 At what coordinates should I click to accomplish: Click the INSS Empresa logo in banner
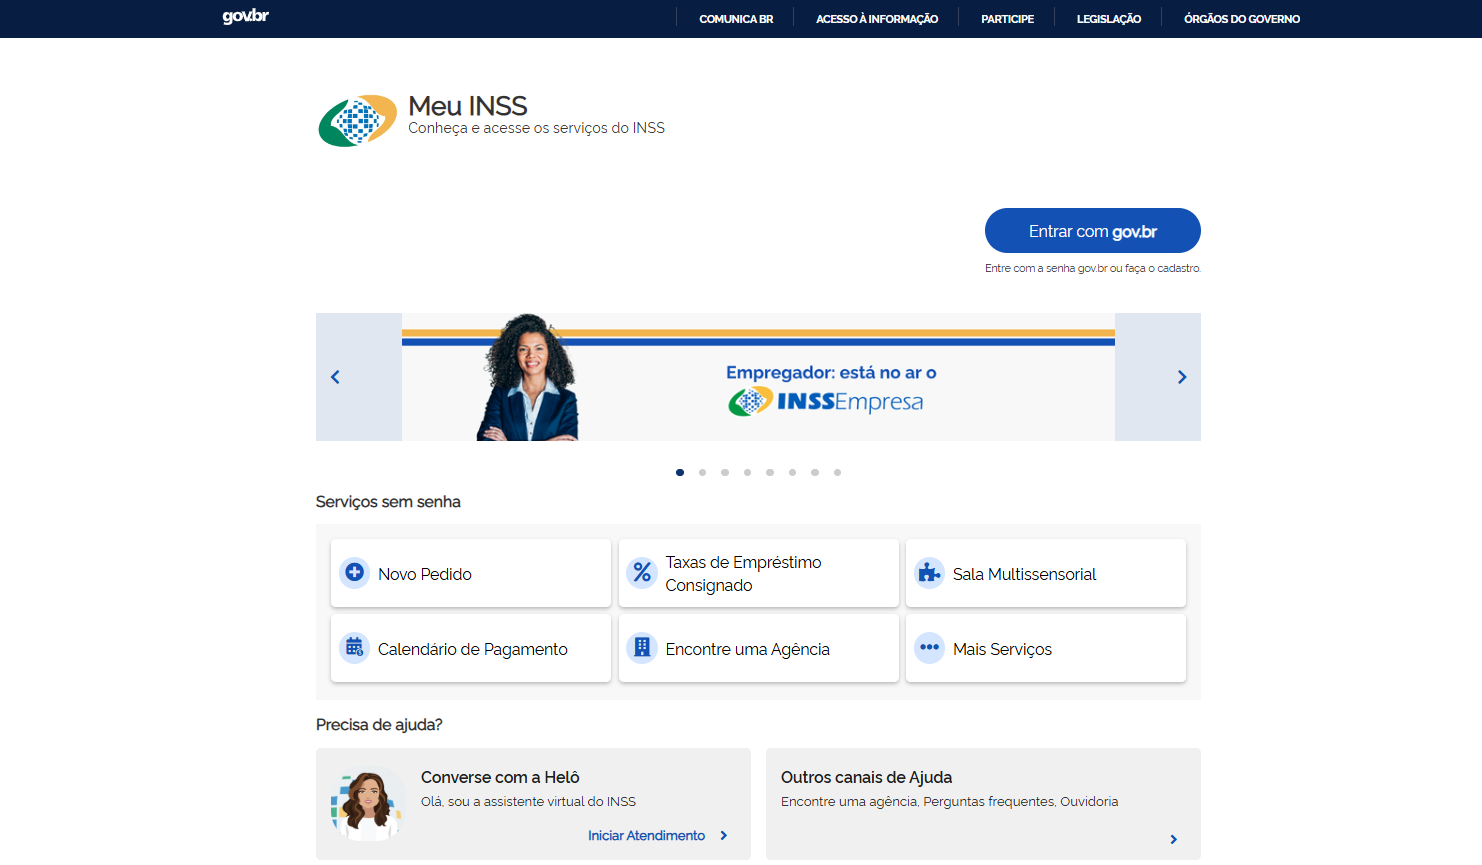[826, 402]
